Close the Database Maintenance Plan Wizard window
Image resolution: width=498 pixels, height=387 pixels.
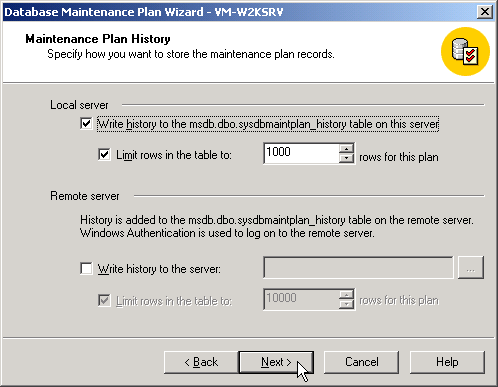pyautogui.click(x=485, y=12)
